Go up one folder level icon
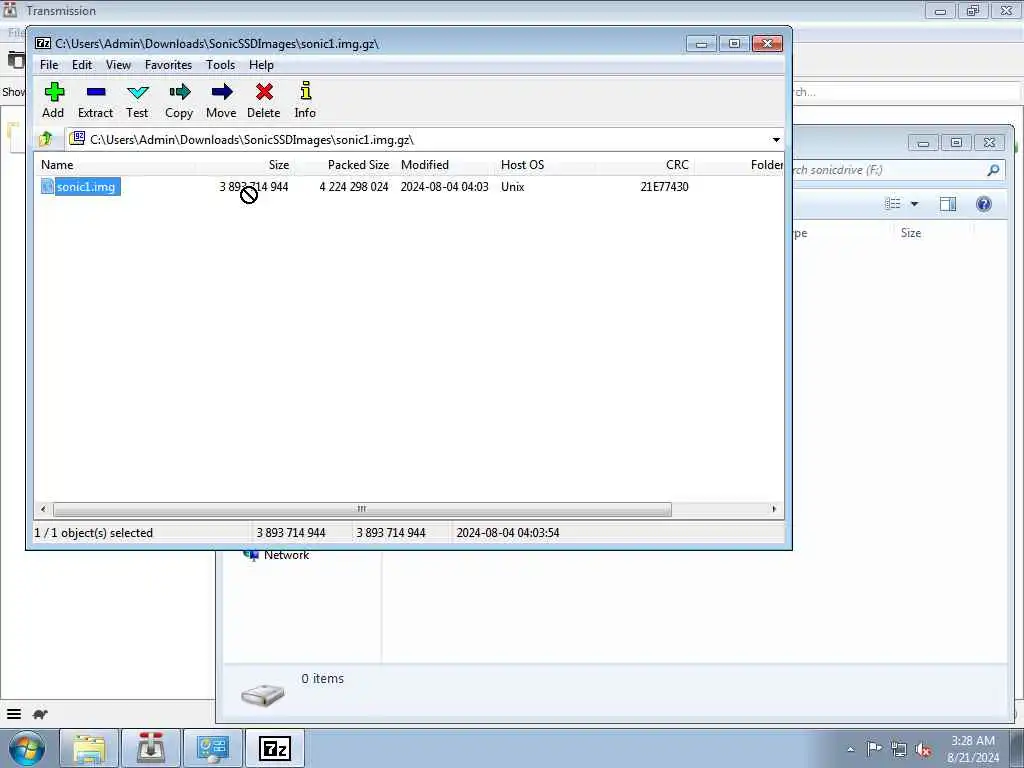Image resolution: width=1024 pixels, height=768 pixels. pyautogui.click(x=46, y=139)
